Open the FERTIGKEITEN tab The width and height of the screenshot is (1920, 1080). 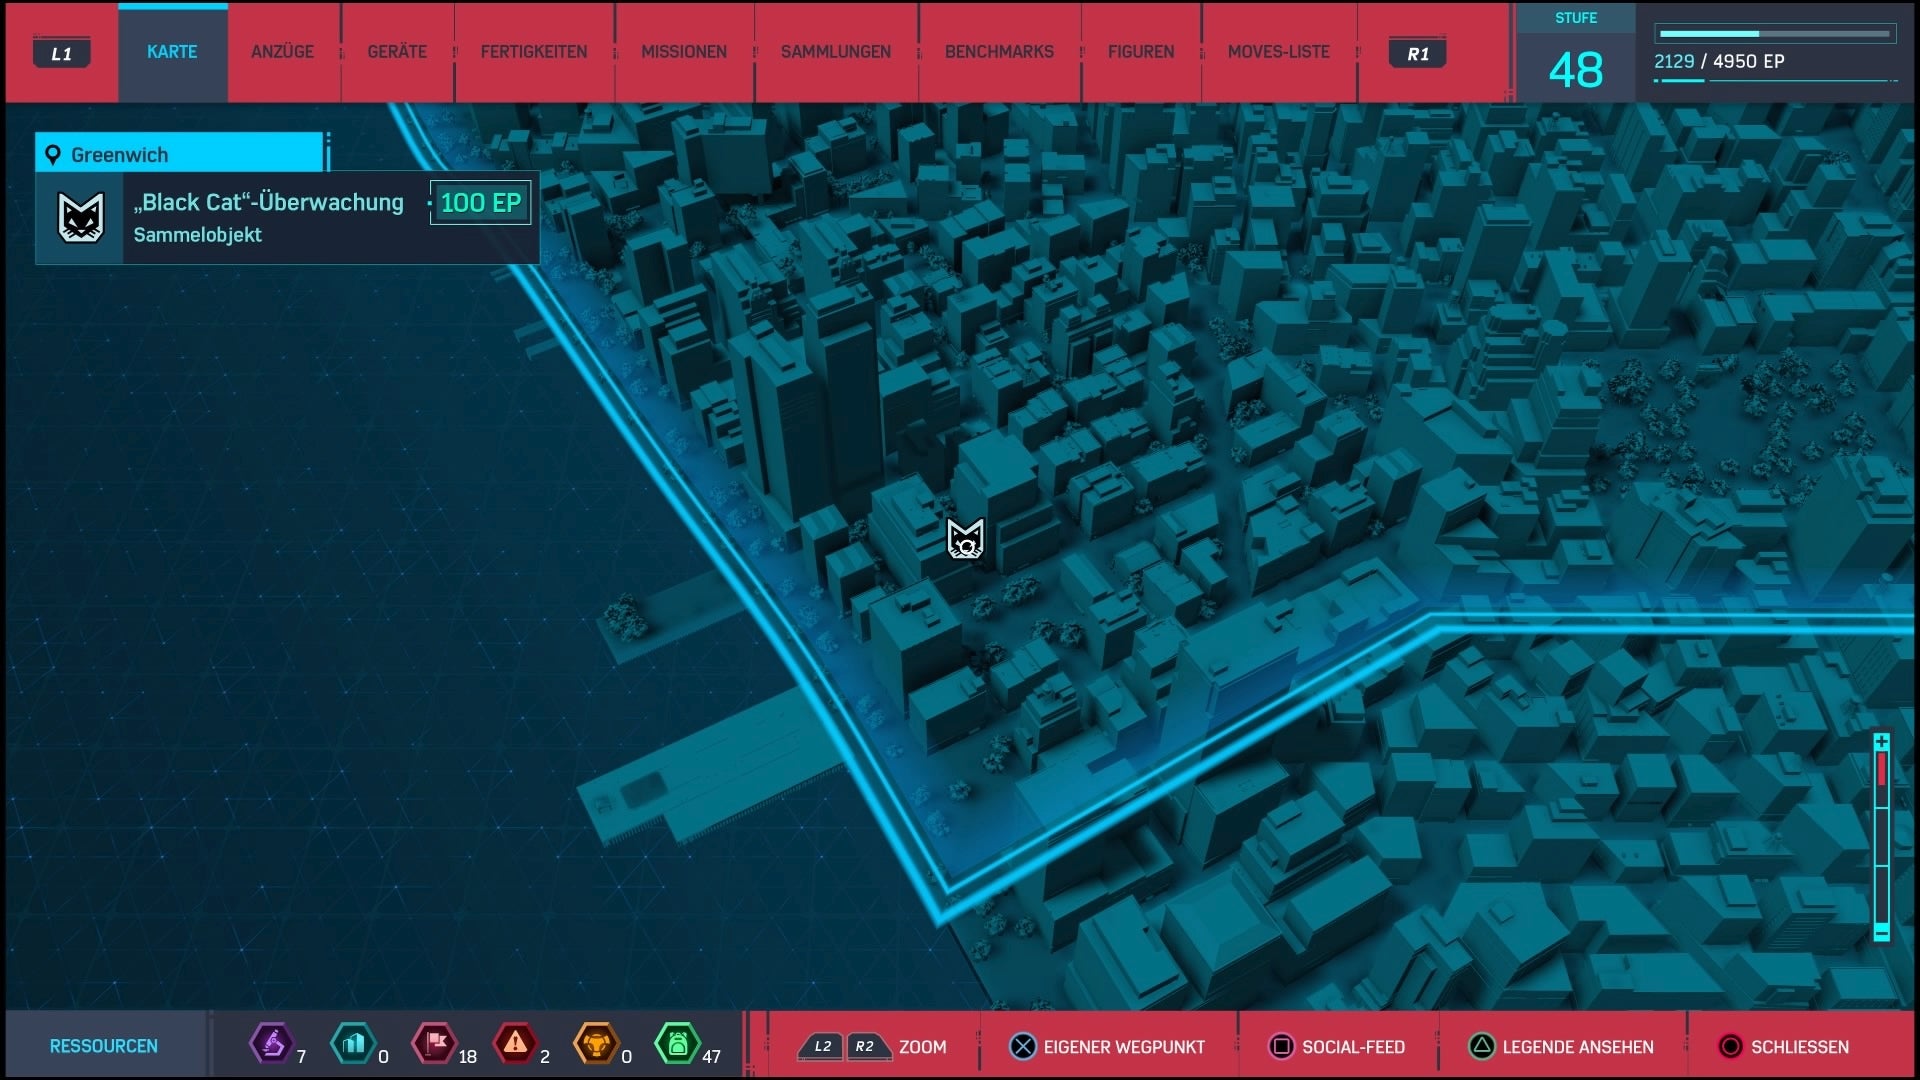tap(534, 52)
